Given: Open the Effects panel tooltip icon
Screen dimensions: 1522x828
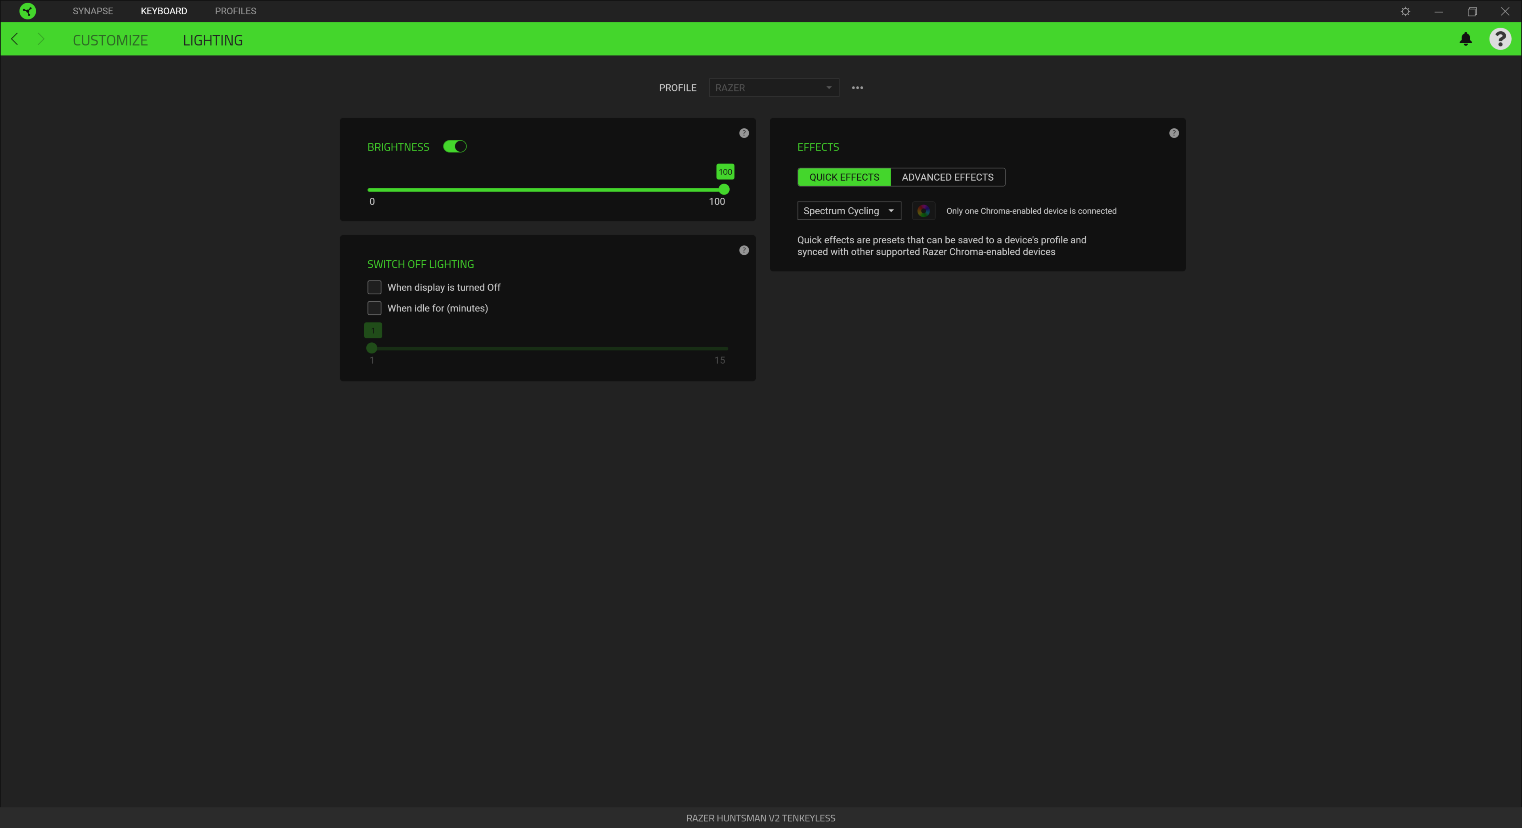Looking at the screenshot, I should point(1173,132).
